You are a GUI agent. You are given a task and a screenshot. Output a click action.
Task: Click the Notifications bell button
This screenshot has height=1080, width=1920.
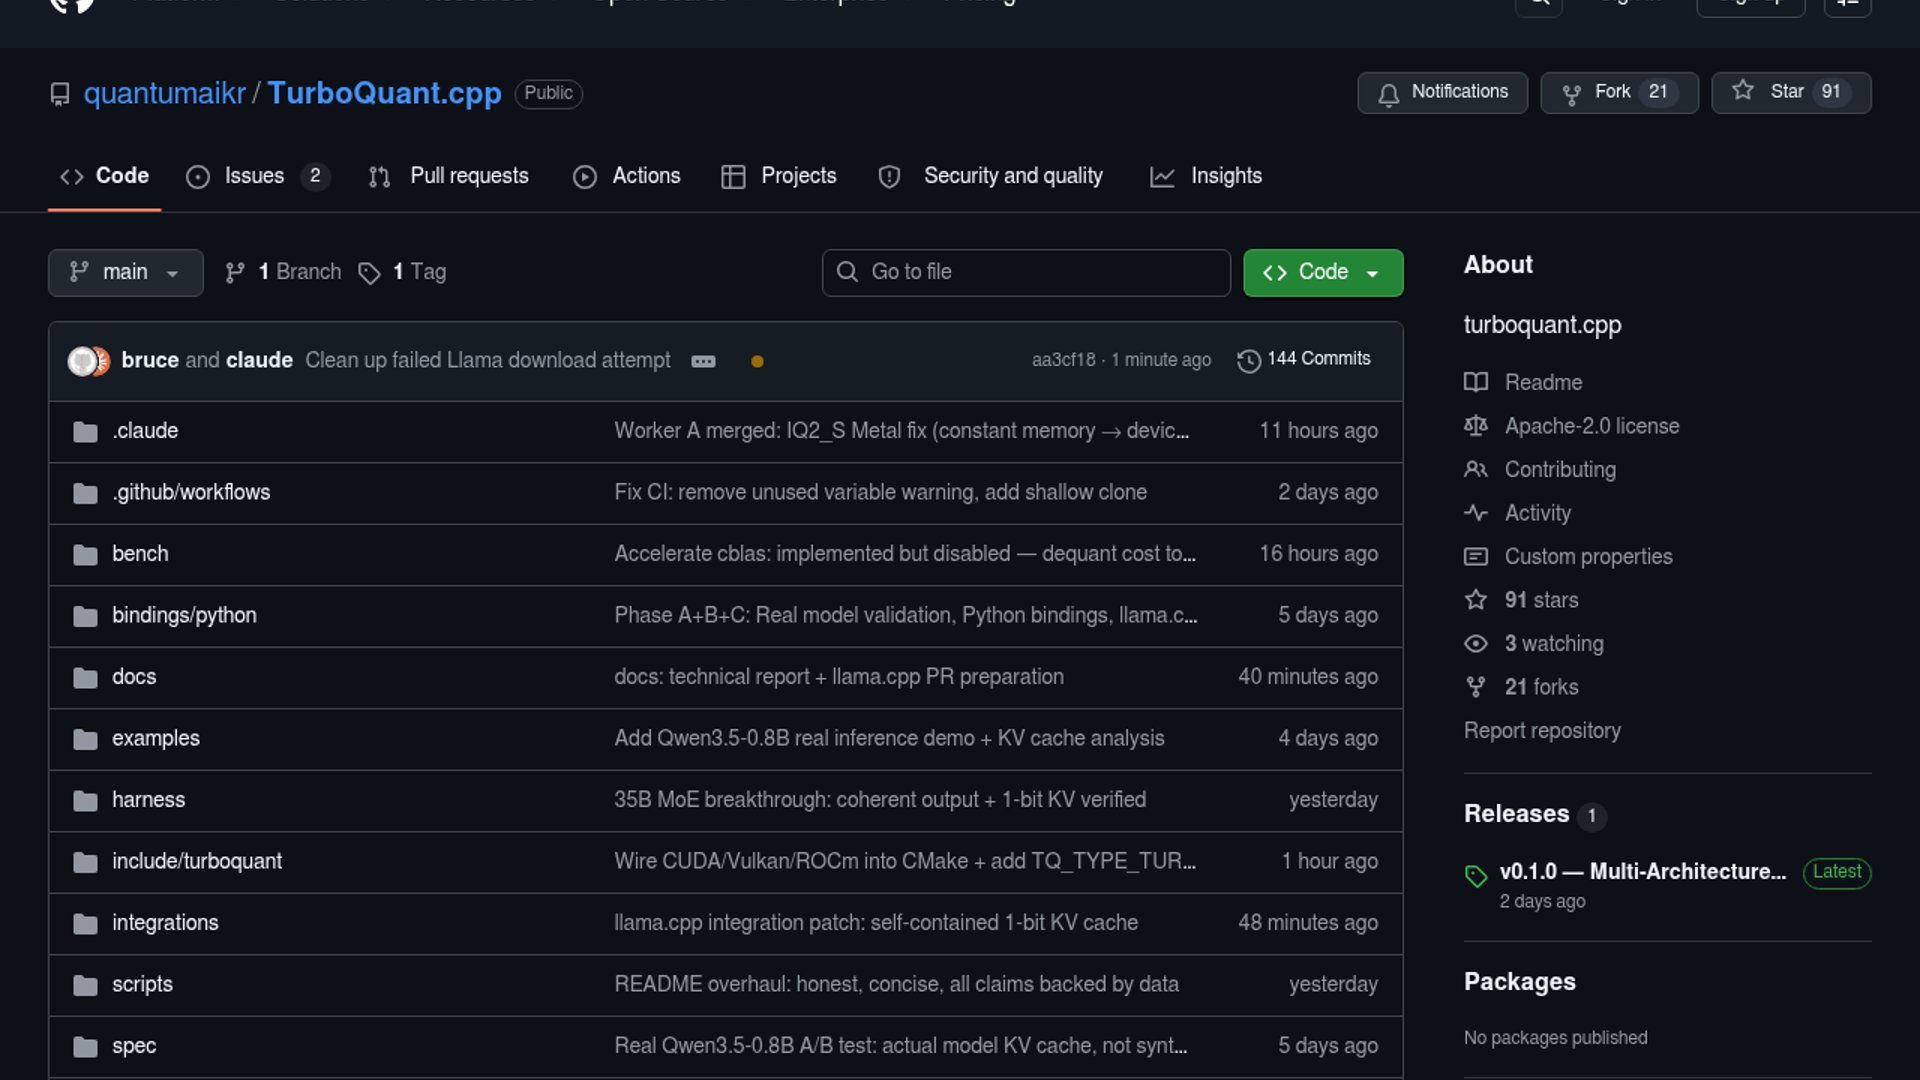(x=1442, y=92)
